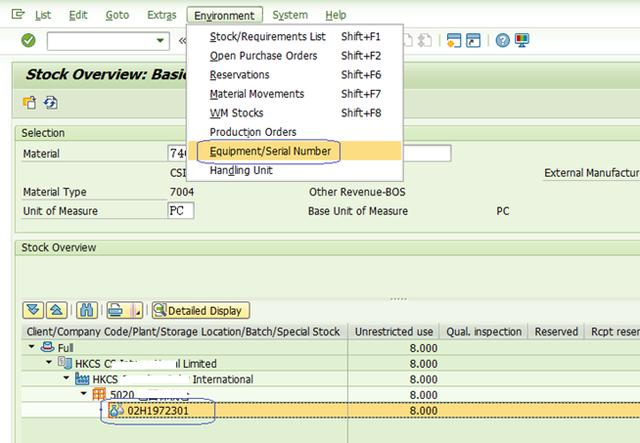Click the Unit of Measure PC field
The height and width of the screenshot is (443, 640).
tap(180, 211)
